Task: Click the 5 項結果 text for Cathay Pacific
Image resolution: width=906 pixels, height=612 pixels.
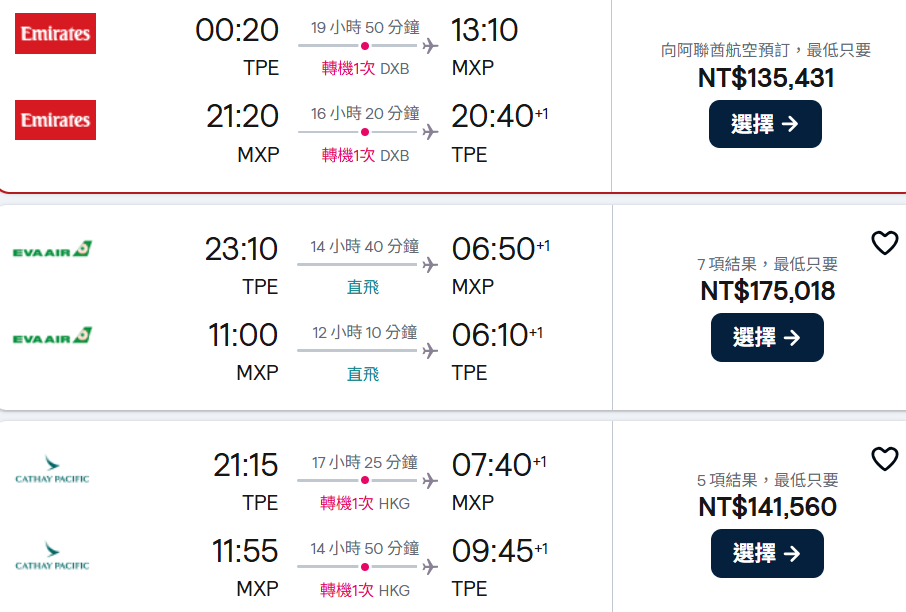Action: [767, 481]
